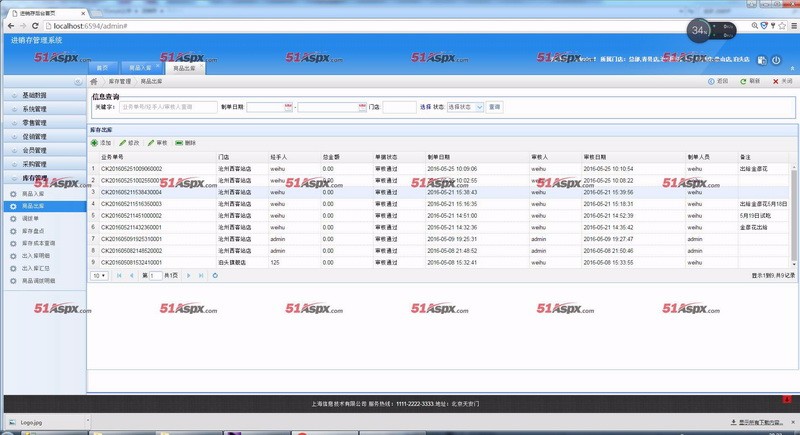The width and height of the screenshot is (800, 435).
Task: Open 库存盘点 in the sidebar
Action: 33,232
